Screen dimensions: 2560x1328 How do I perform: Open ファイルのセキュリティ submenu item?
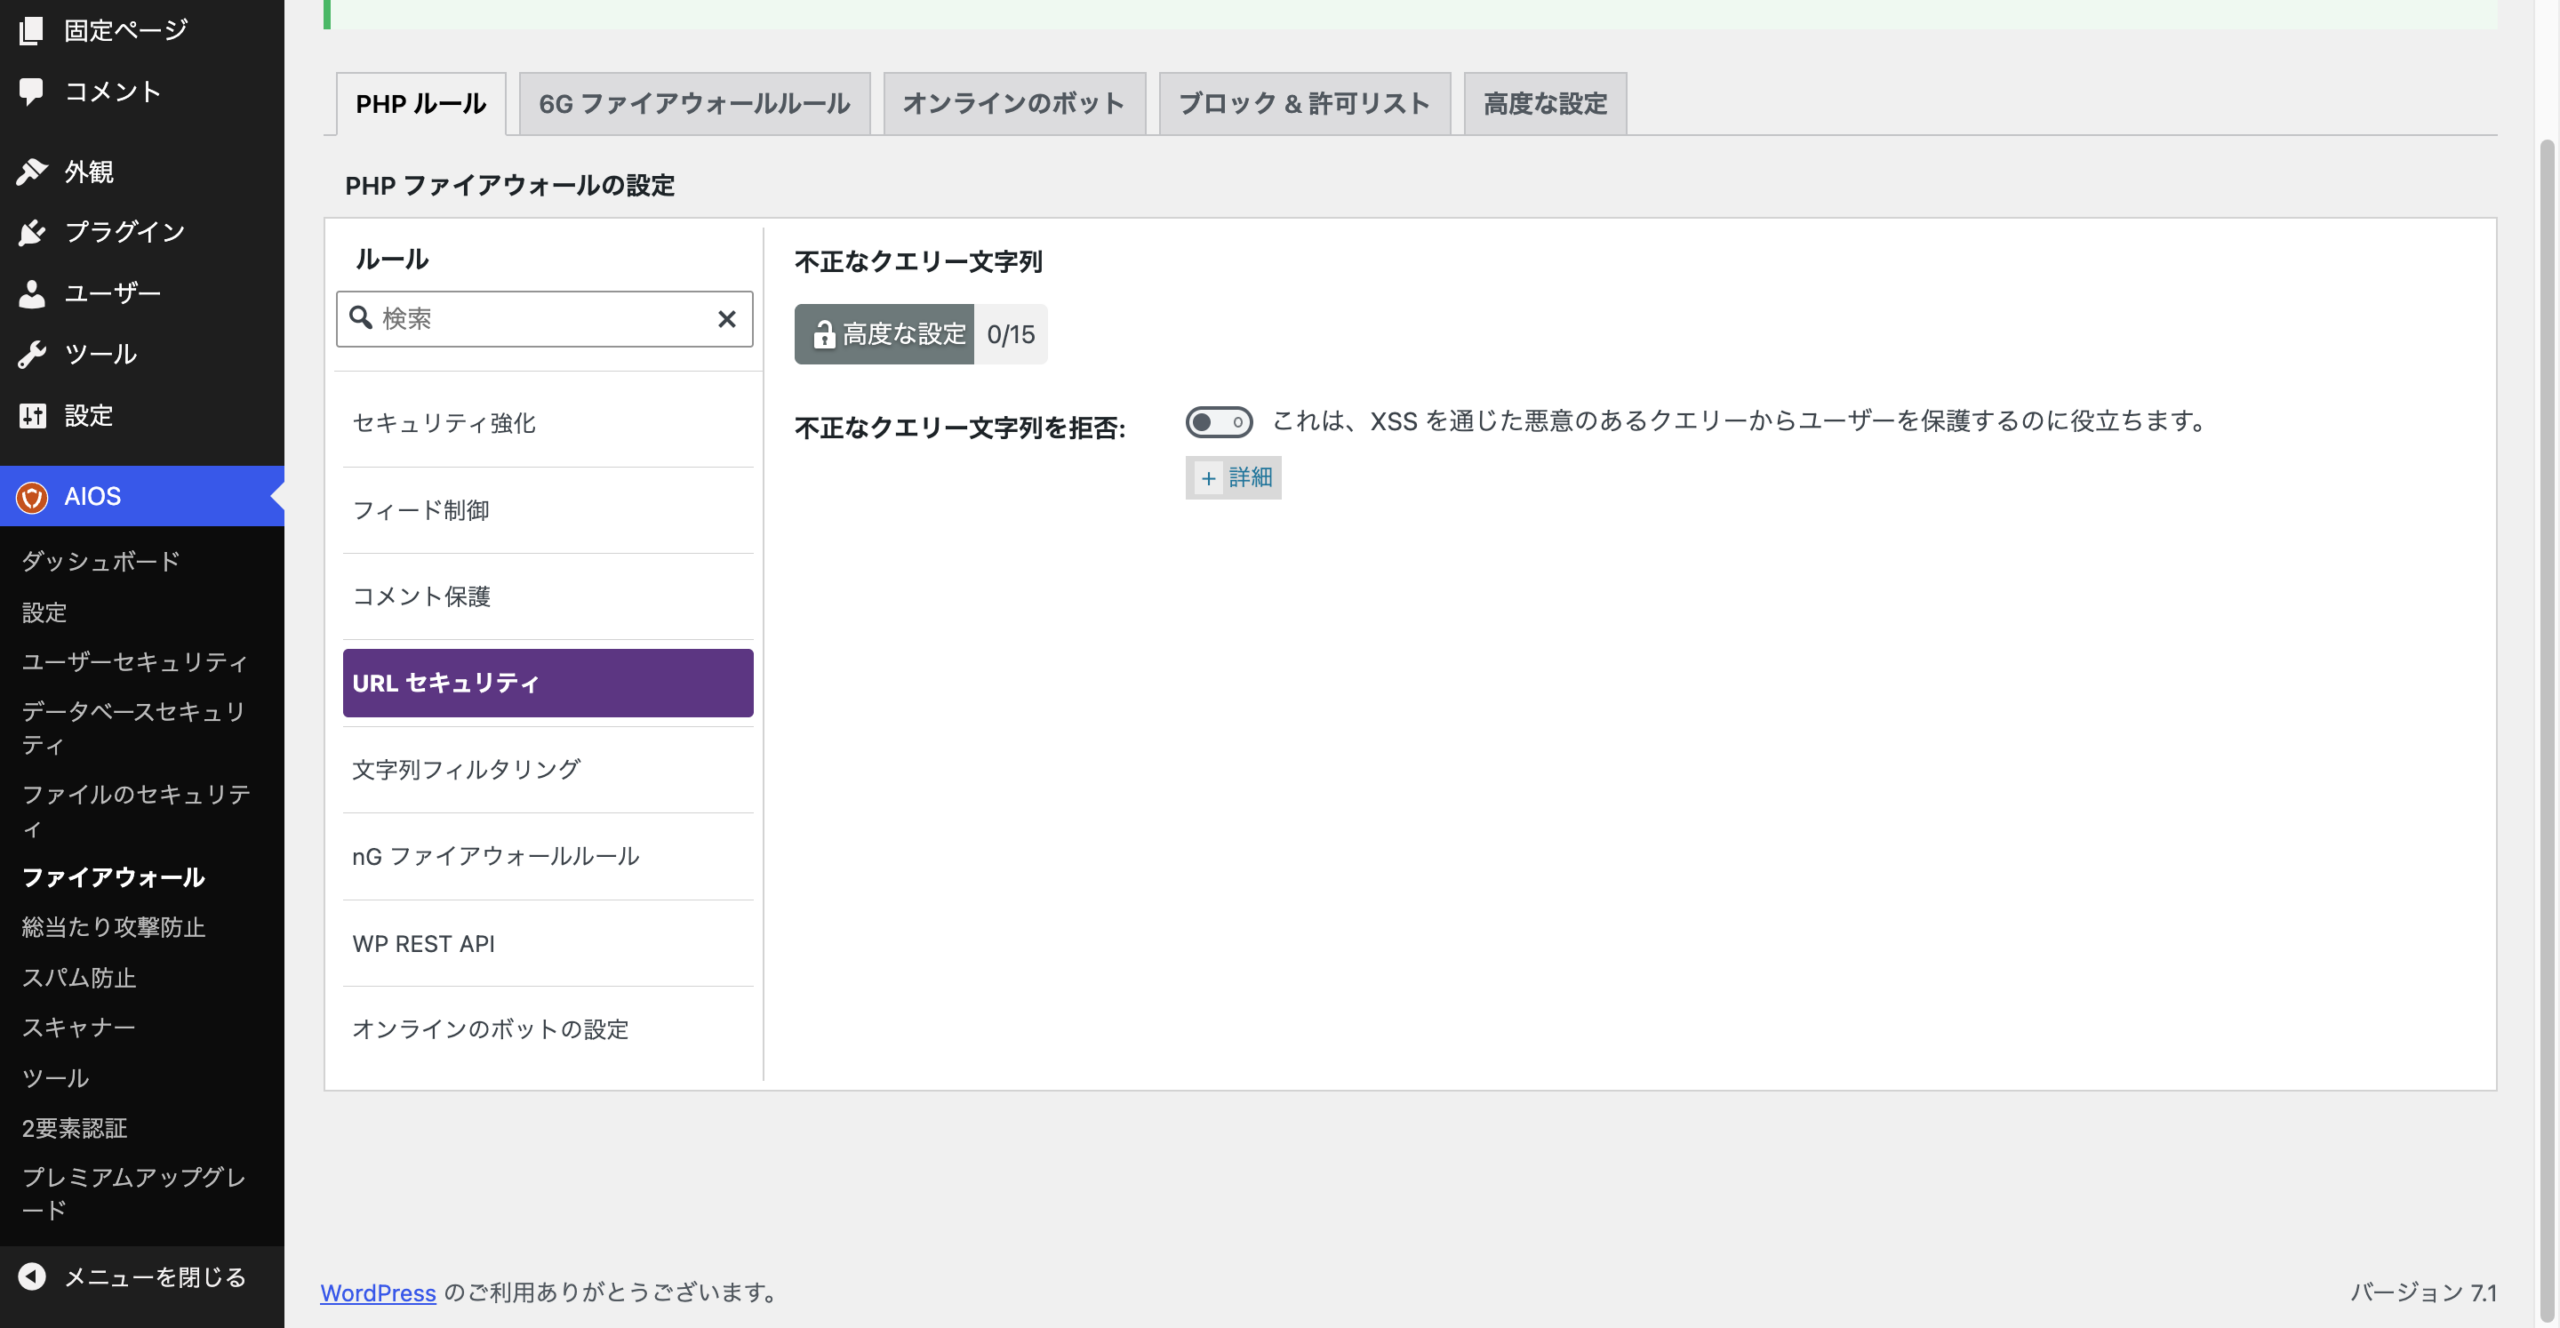click(135, 811)
